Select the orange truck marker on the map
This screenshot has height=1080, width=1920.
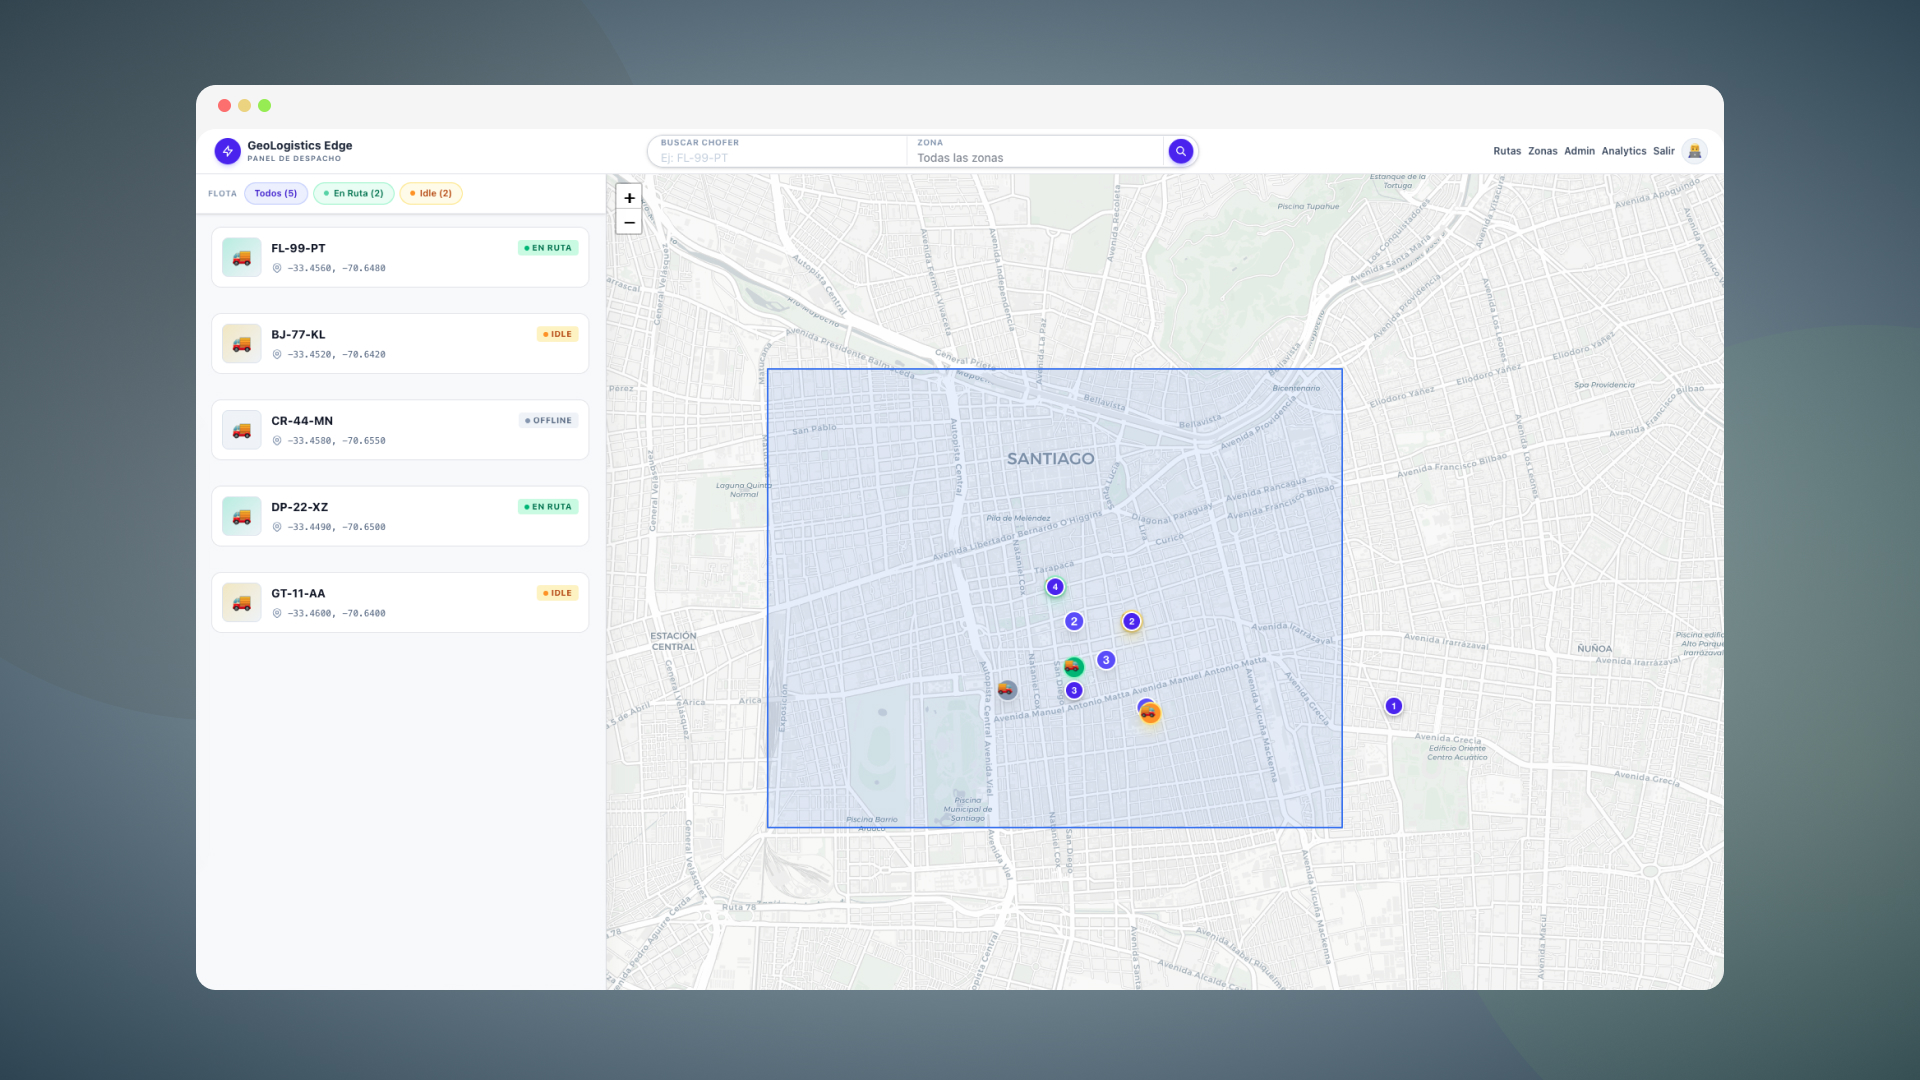click(x=1150, y=713)
